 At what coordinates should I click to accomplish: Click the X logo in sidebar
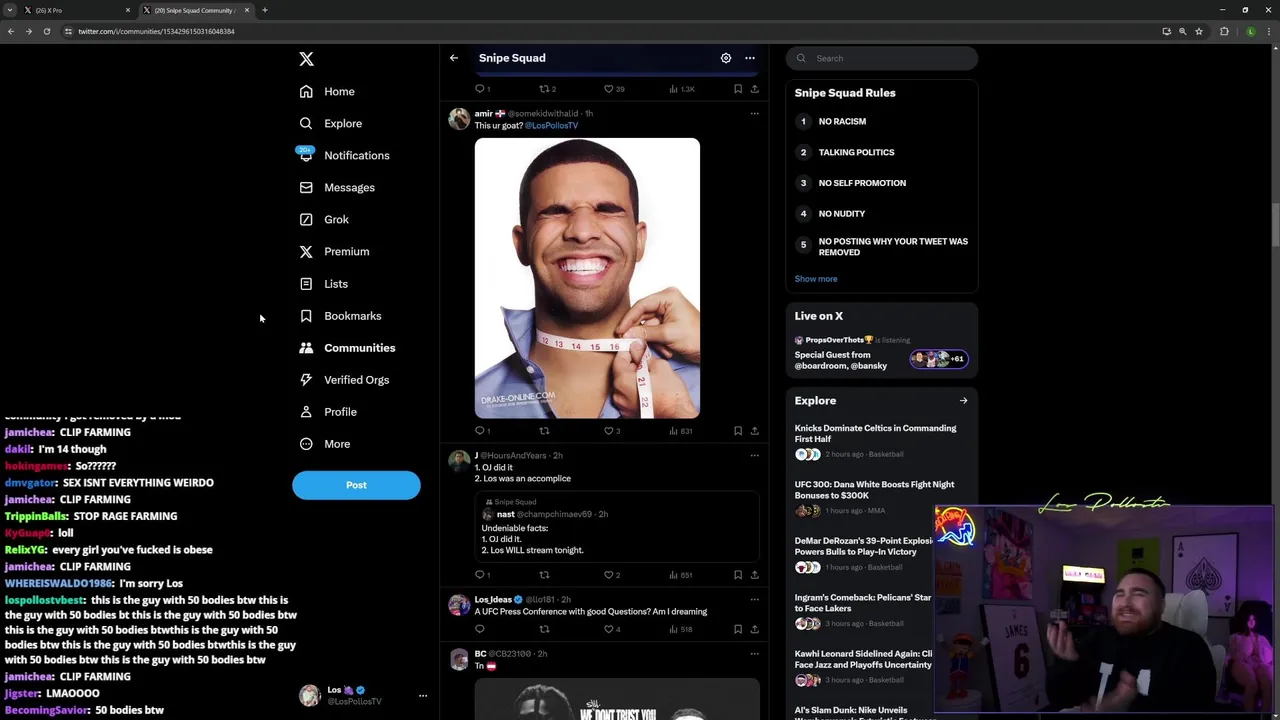306,59
